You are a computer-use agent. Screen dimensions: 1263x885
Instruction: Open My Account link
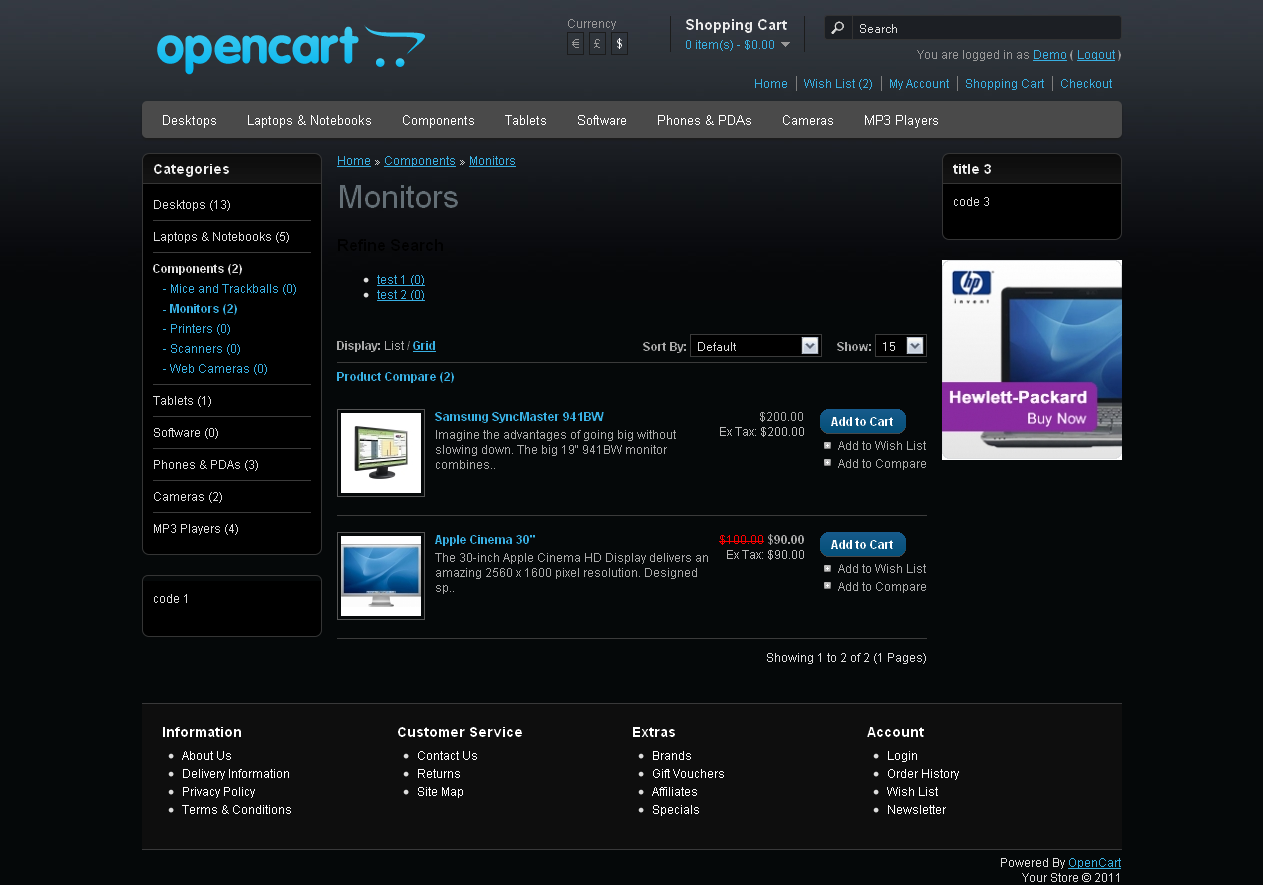[x=919, y=84]
